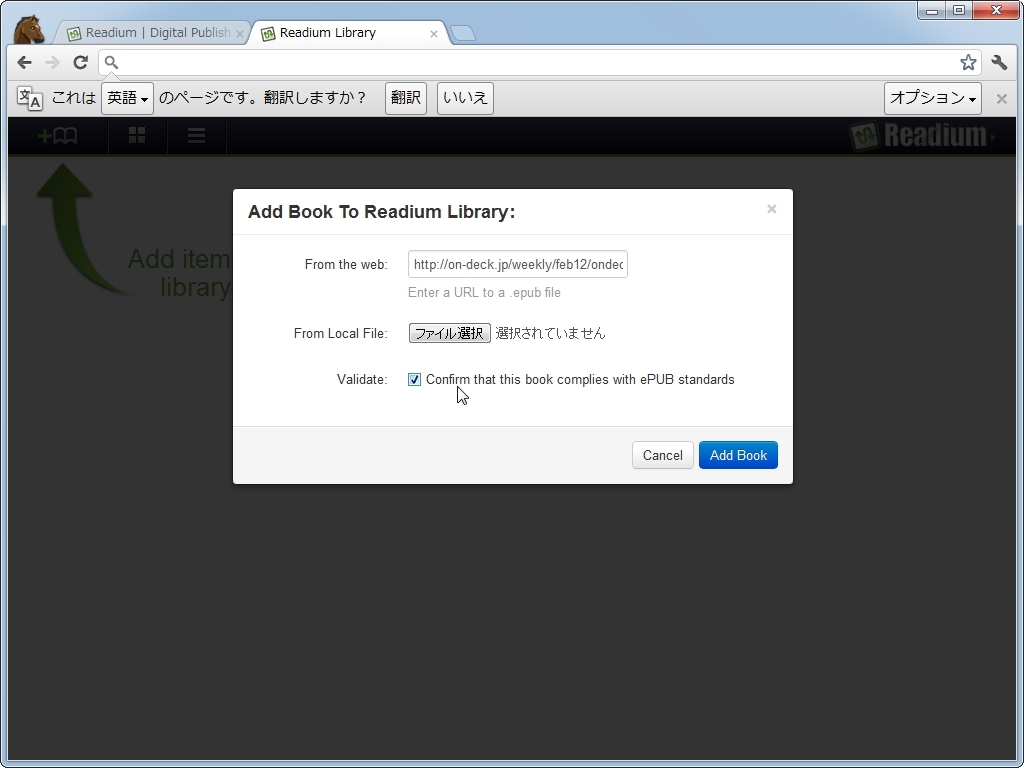1024x768 pixels.
Task: Open the browser wrench settings menu
Action: point(999,63)
